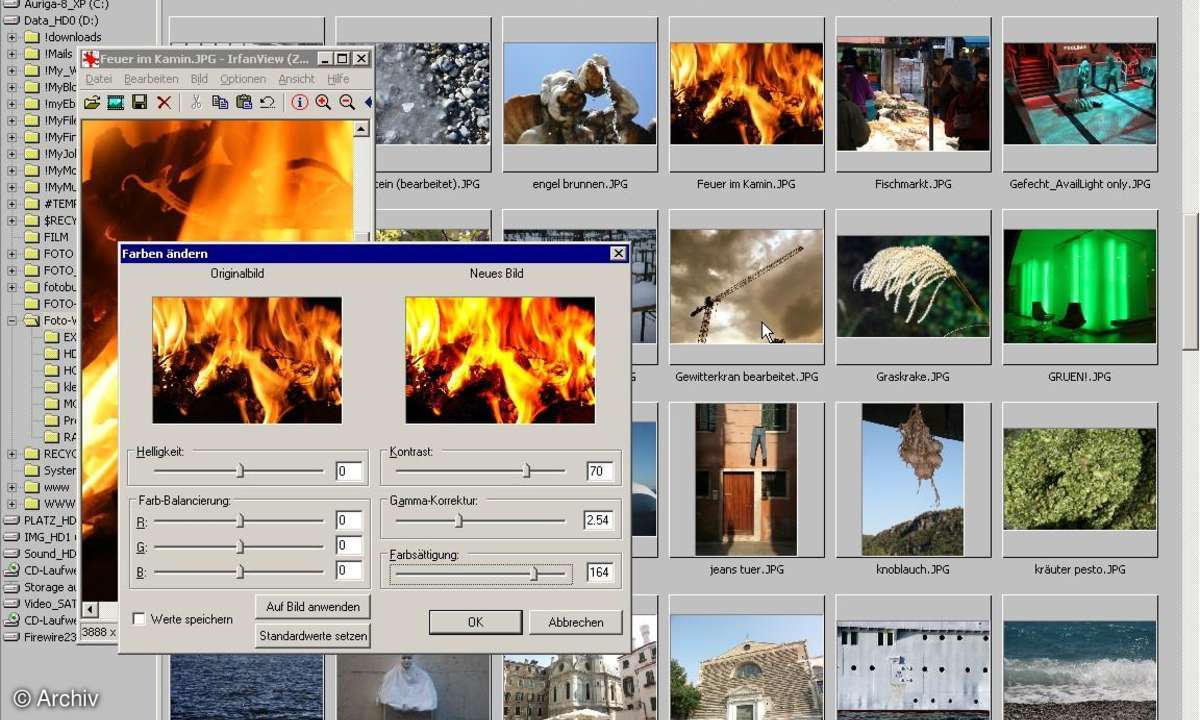Click the Data_HD0 (D:) drive icon
This screenshot has width=1200, height=720.
[11, 20]
